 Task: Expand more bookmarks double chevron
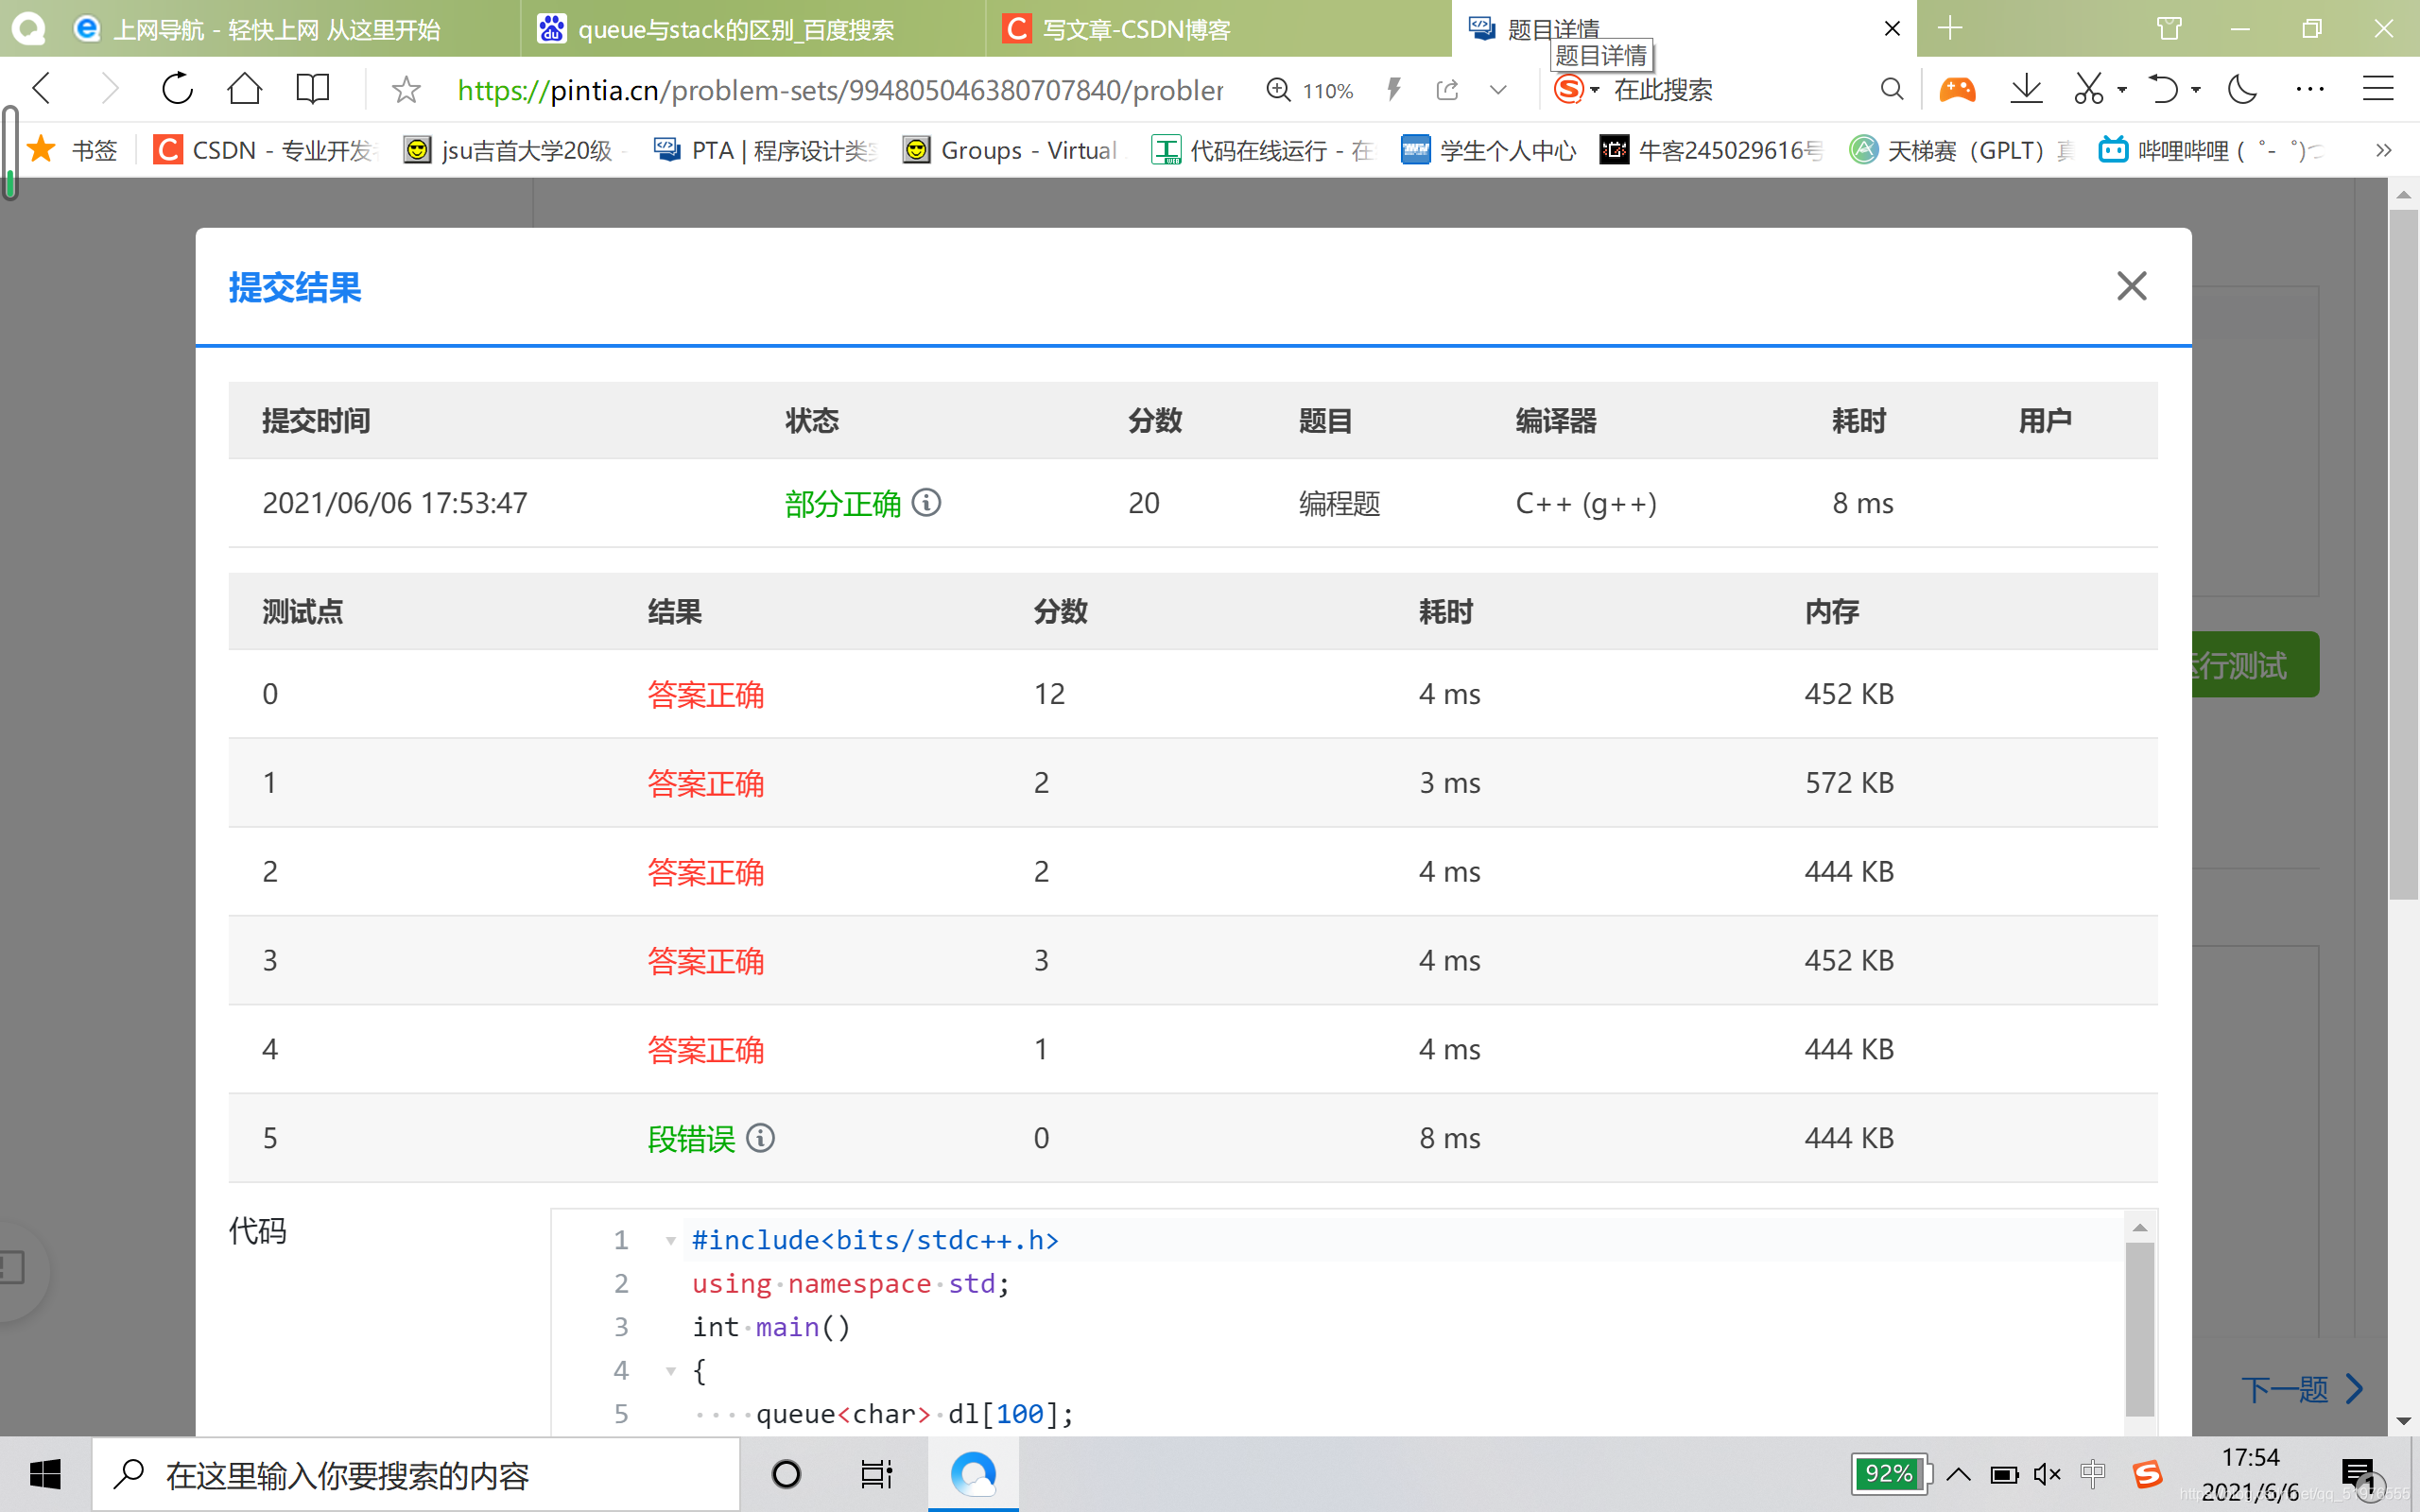click(x=2383, y=150)
